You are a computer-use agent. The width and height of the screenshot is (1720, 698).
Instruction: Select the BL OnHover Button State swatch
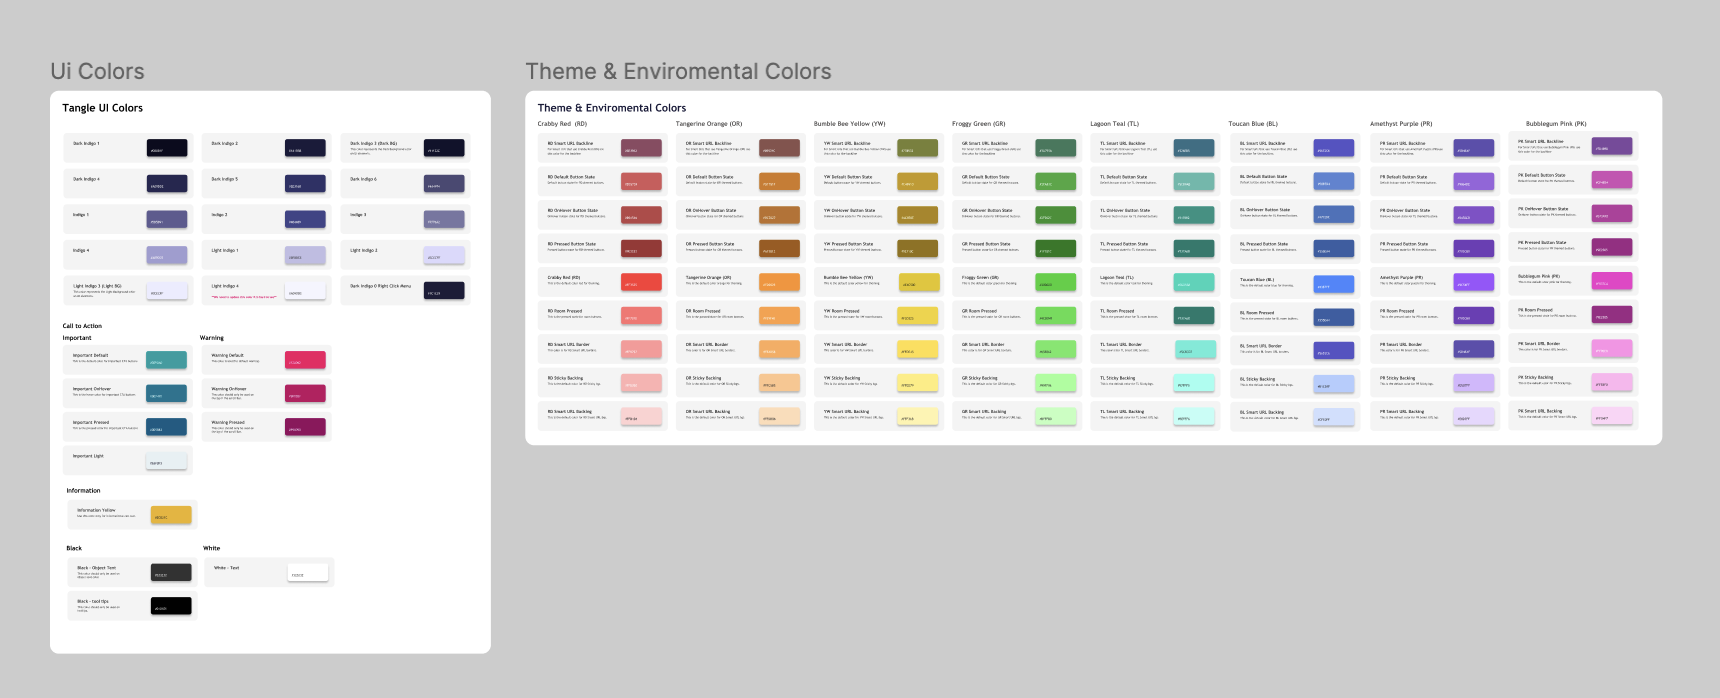point(1334,215)
